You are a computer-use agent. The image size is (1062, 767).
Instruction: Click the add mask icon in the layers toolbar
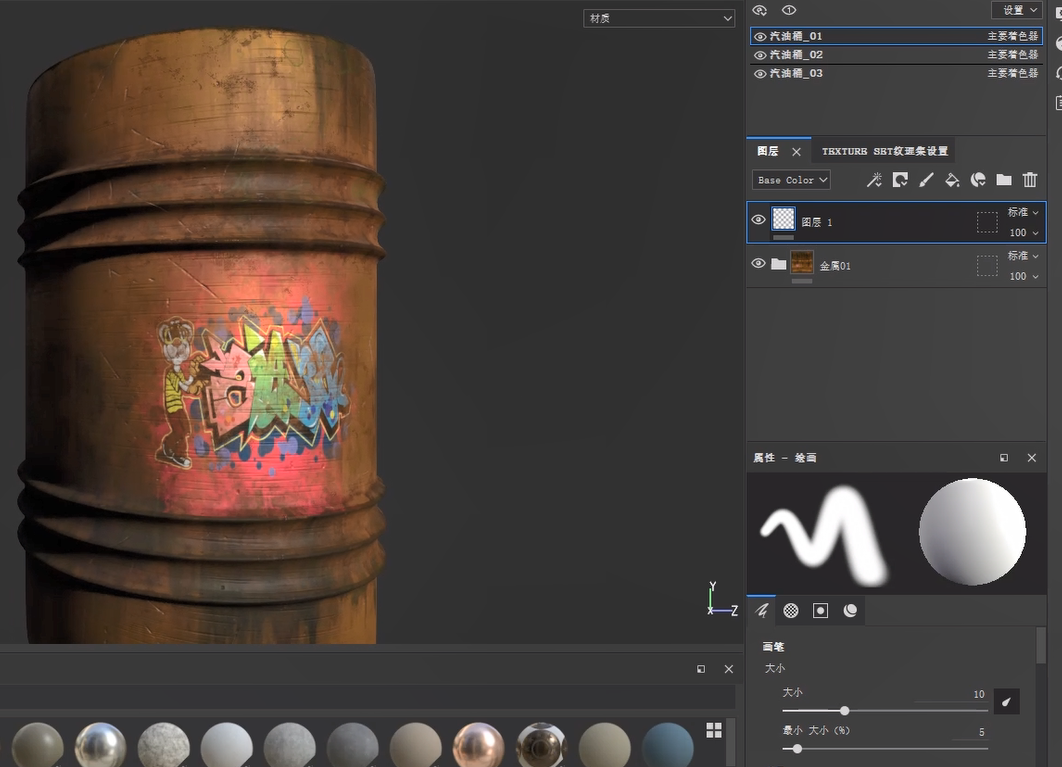click(900, 180)
